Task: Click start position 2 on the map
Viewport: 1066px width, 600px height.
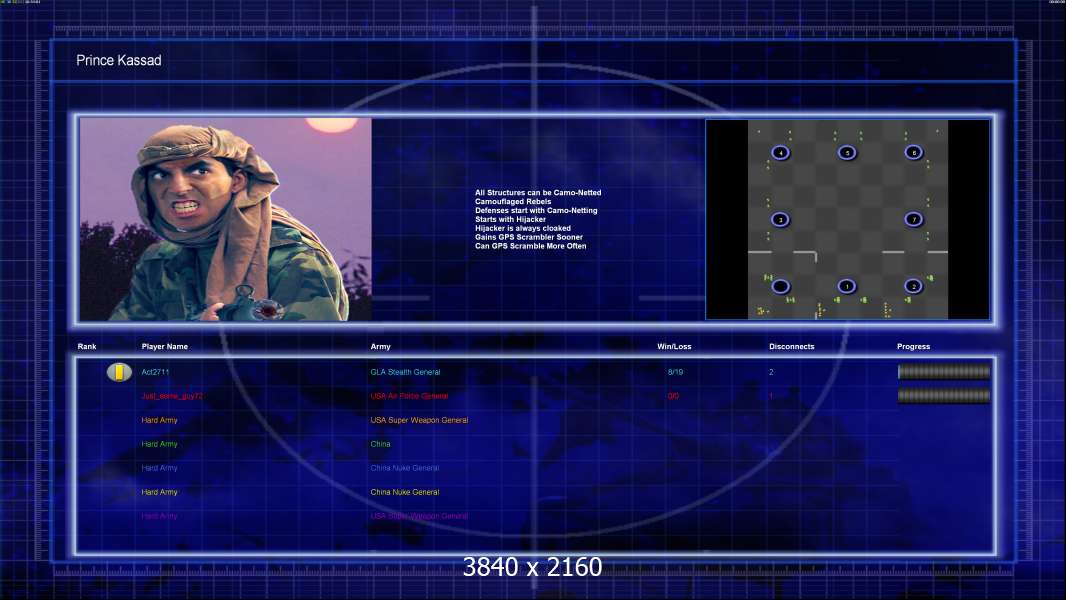Action: coord(914,287)
